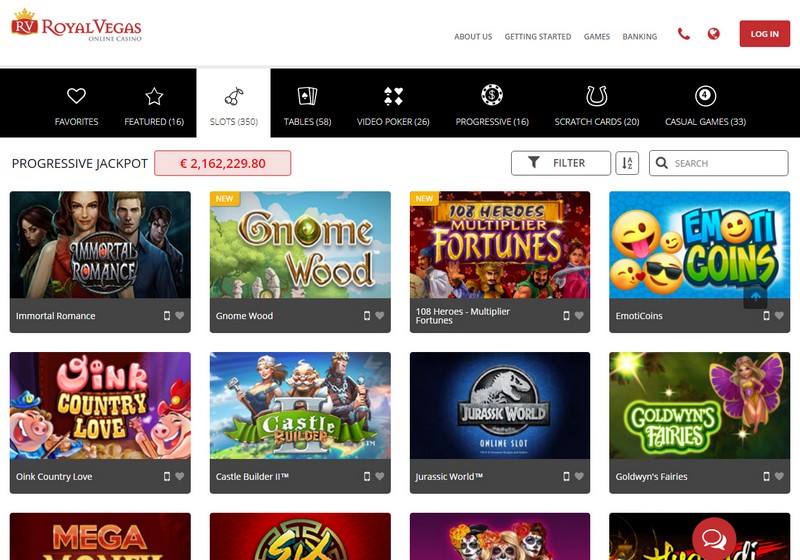Open 108 Heroes Multiplier Fortunes thumbnail
The image size is (800, 560).
499,245
